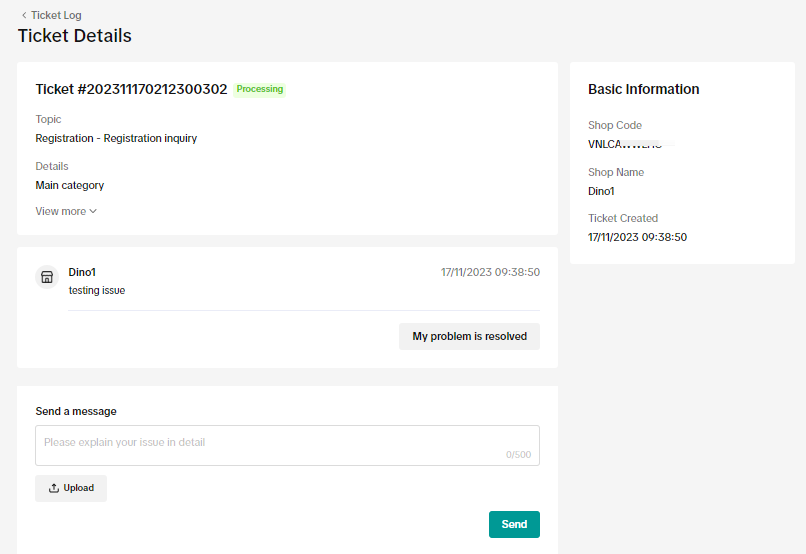This screenshot has height=554, width=806.
Task: Click the "testing issue" message text
Action: pos(97,290)
